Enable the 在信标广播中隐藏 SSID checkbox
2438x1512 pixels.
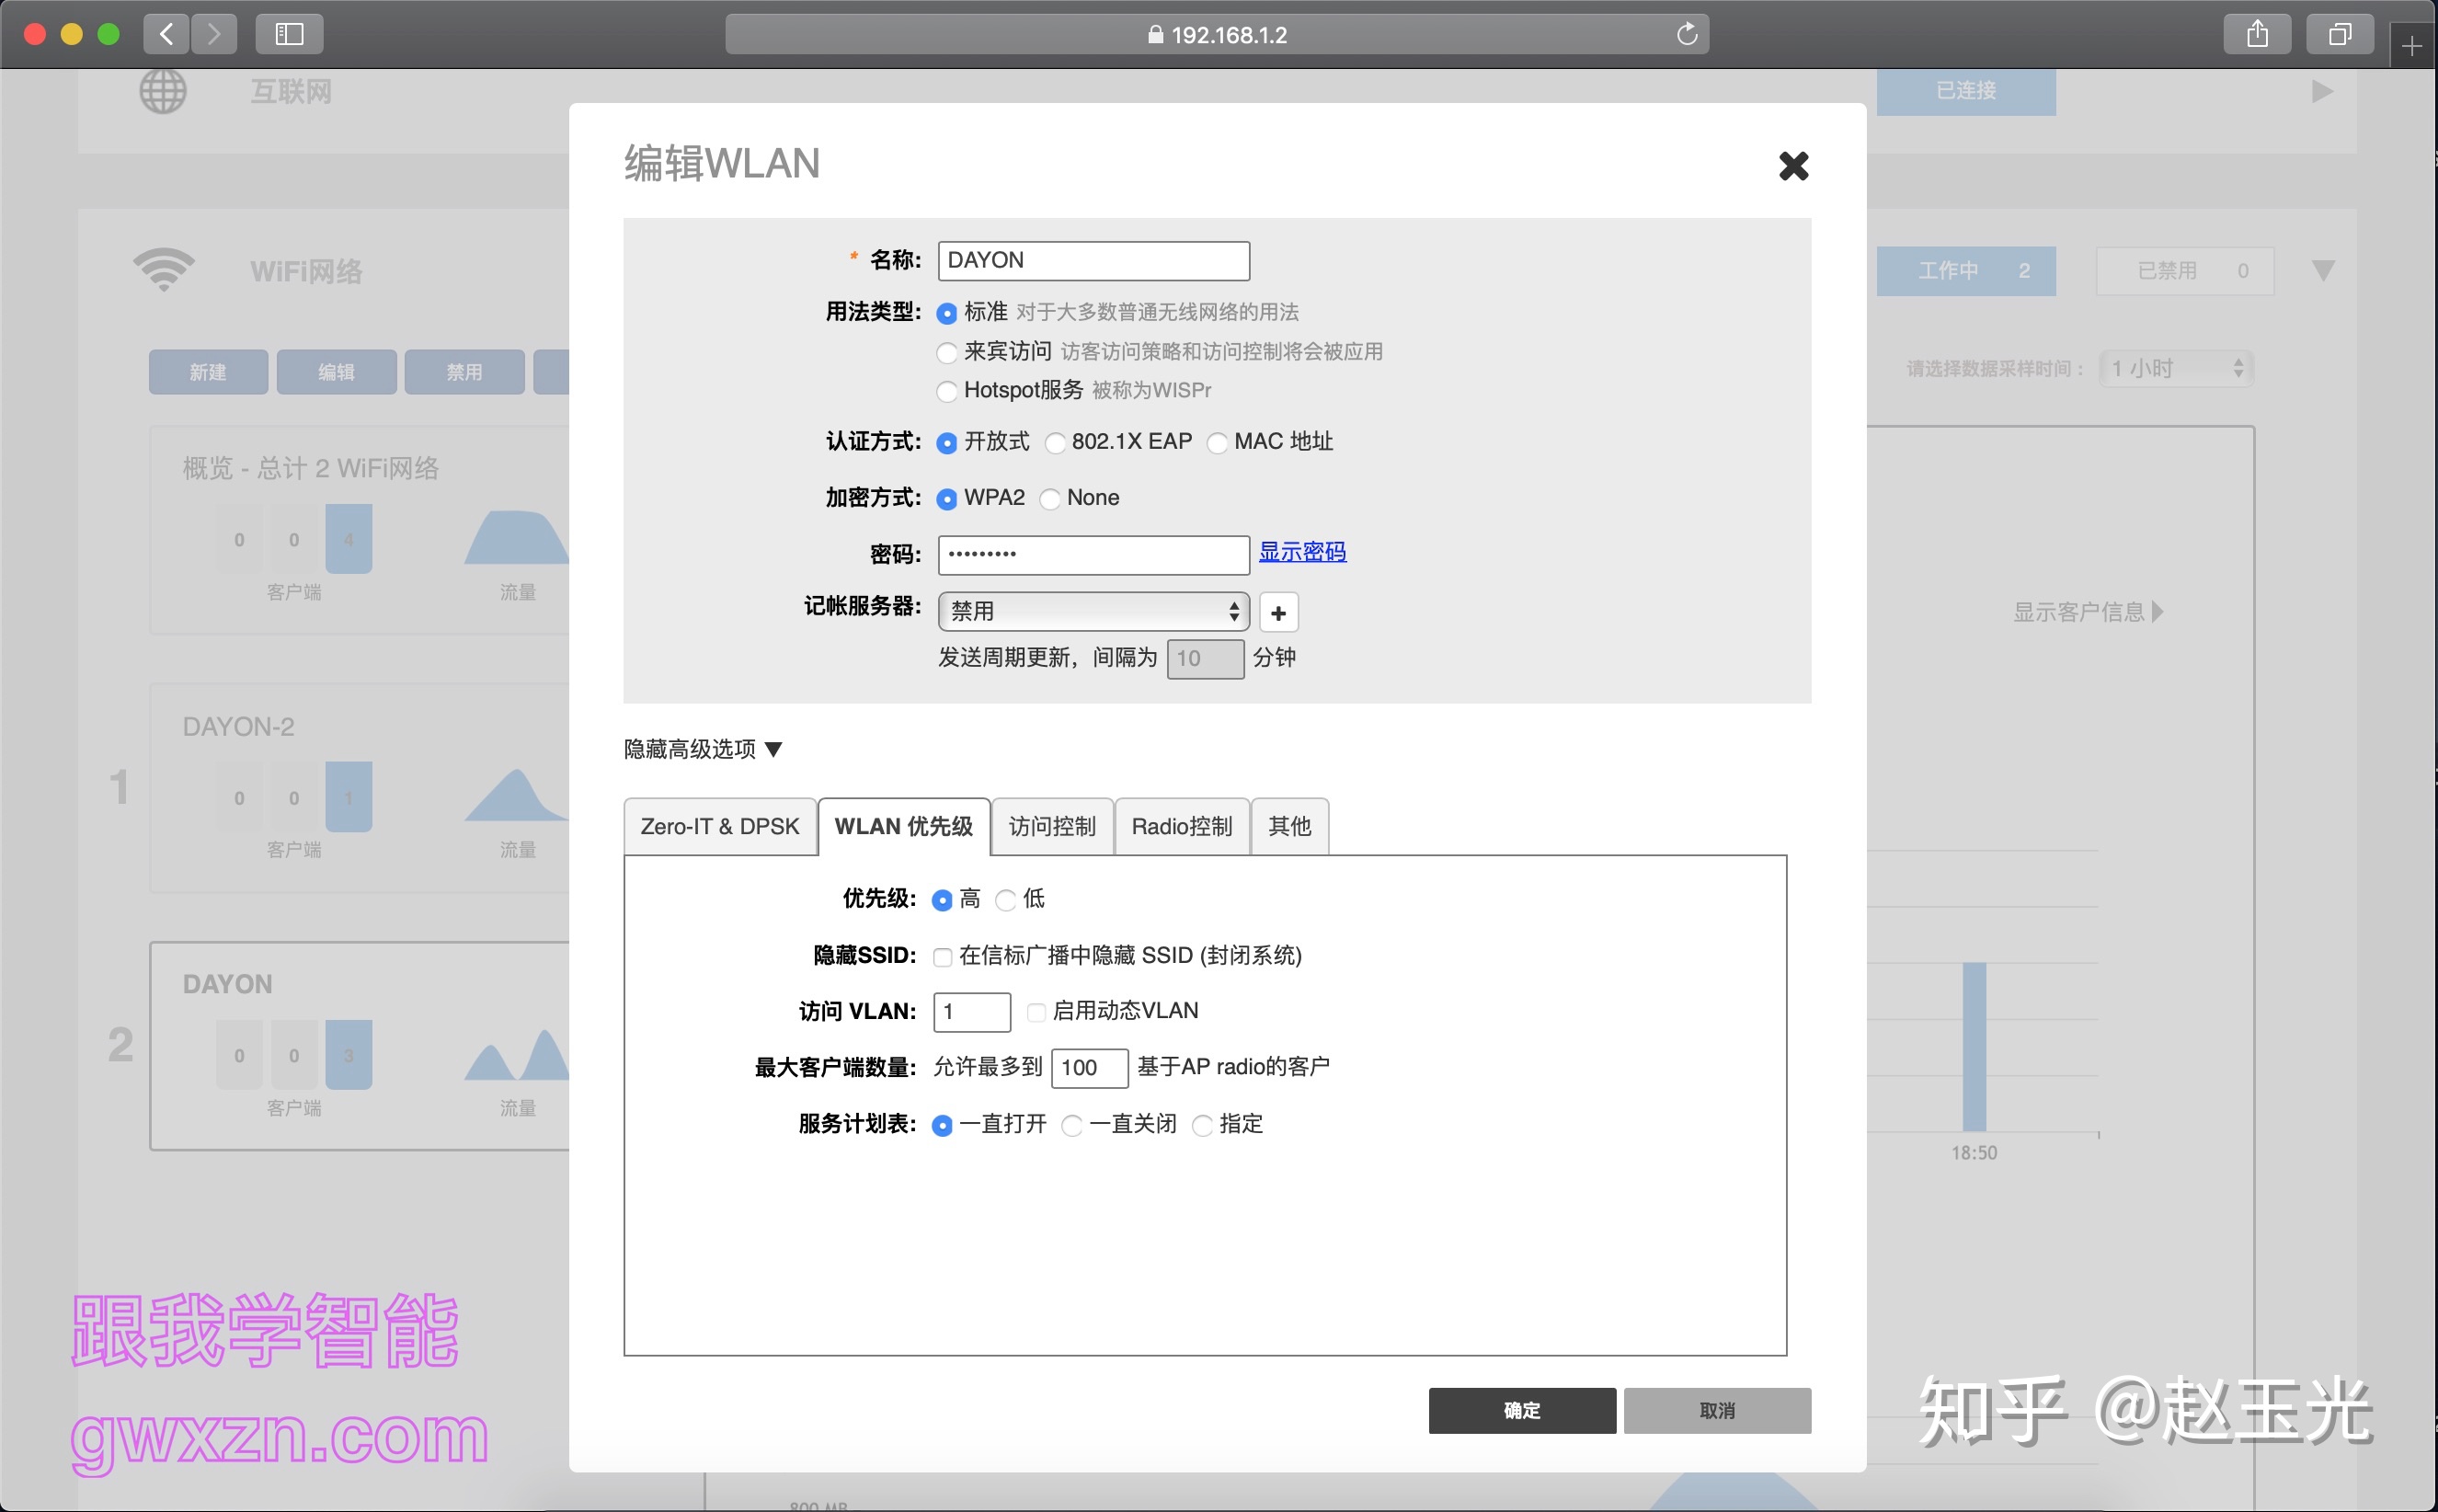click(x=942, y=957)
